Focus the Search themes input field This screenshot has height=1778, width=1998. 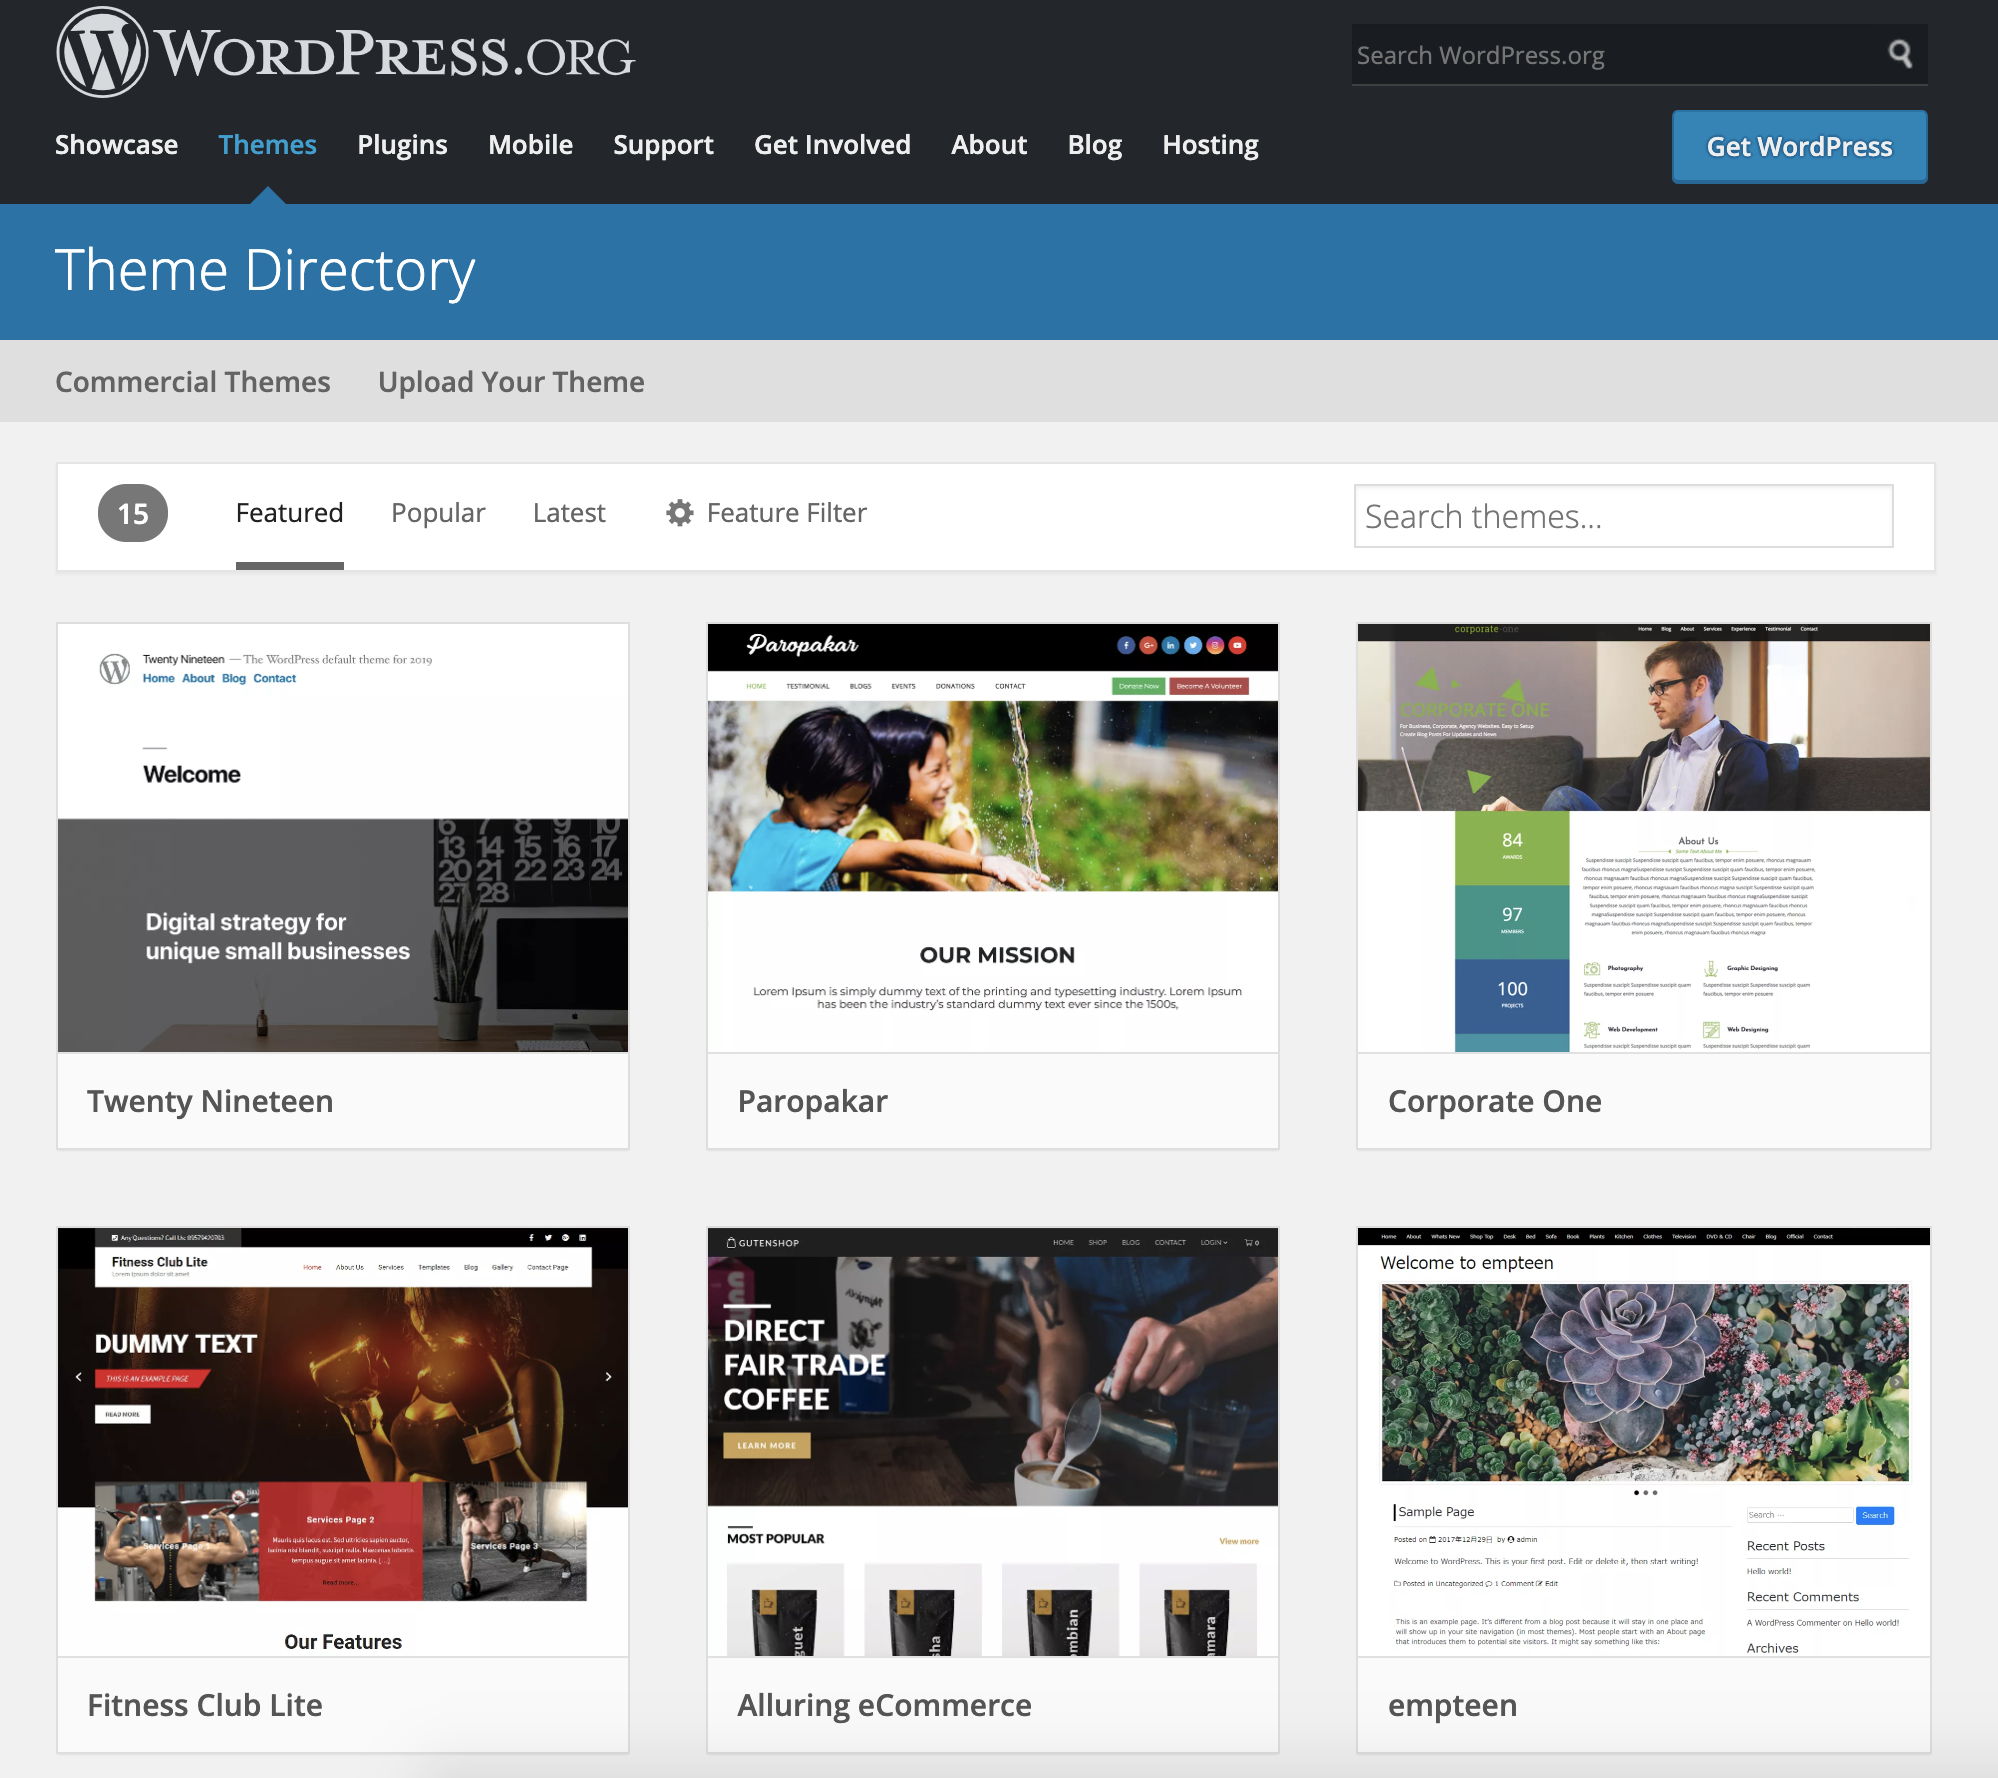1622,516
